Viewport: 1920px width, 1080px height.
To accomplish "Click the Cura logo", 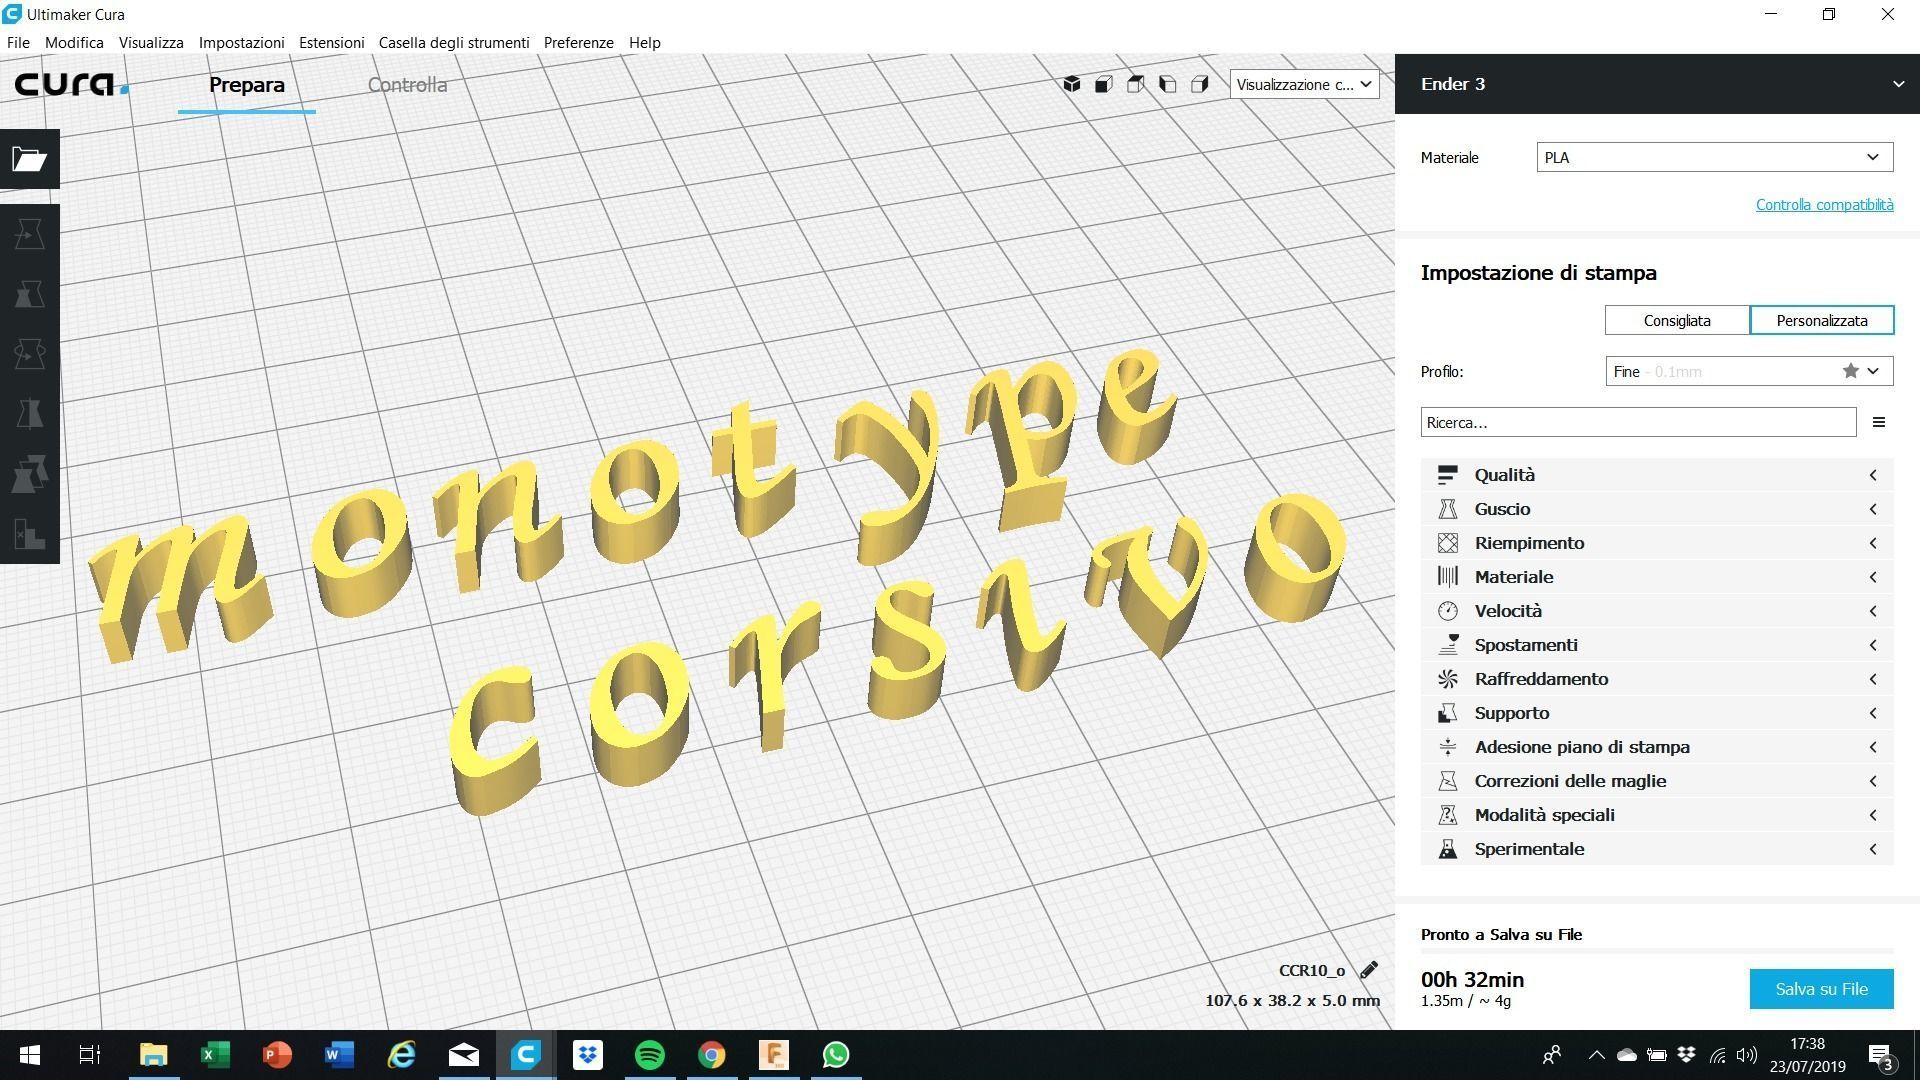I will (x=72, y=84).
